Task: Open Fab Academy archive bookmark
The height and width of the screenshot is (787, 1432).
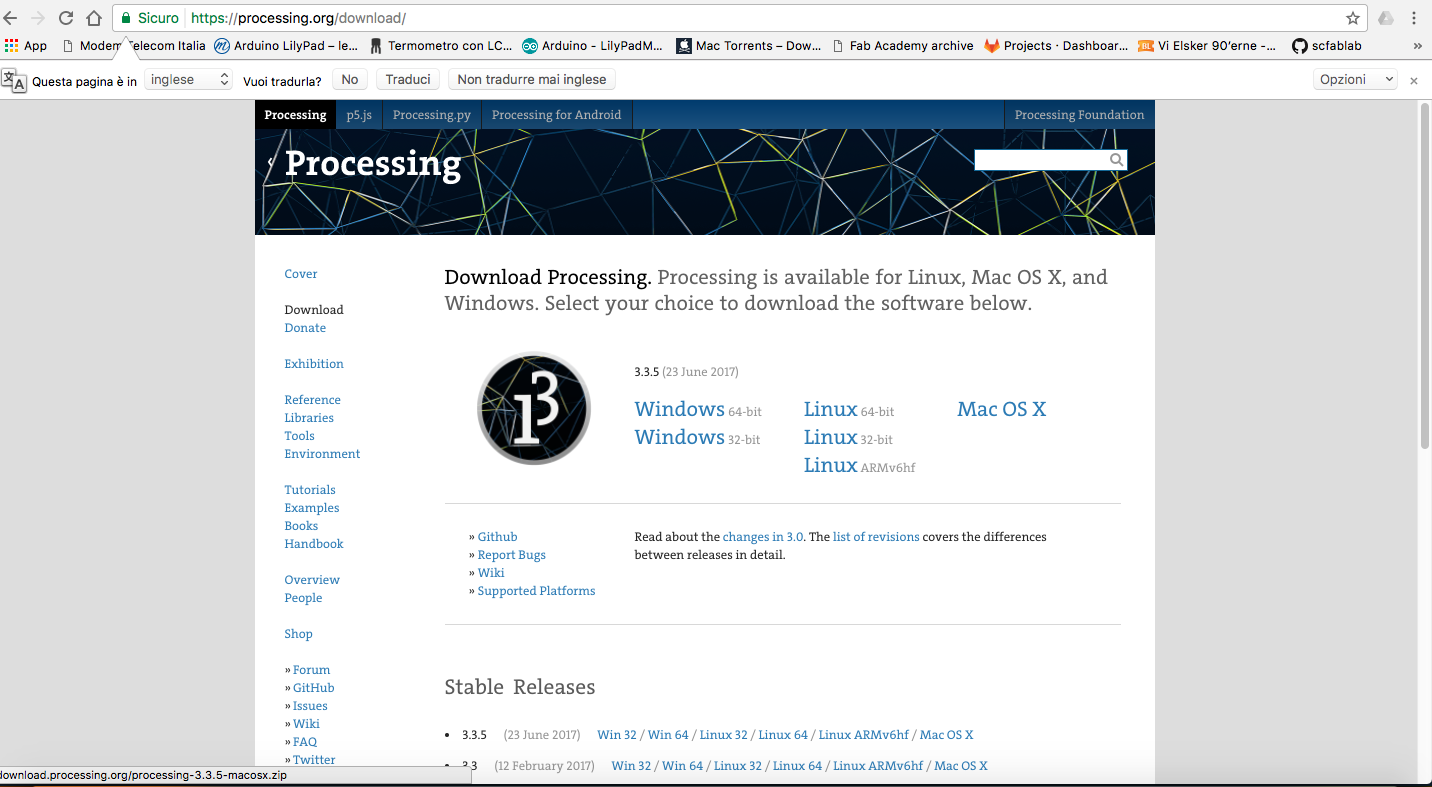Action: 902,46
